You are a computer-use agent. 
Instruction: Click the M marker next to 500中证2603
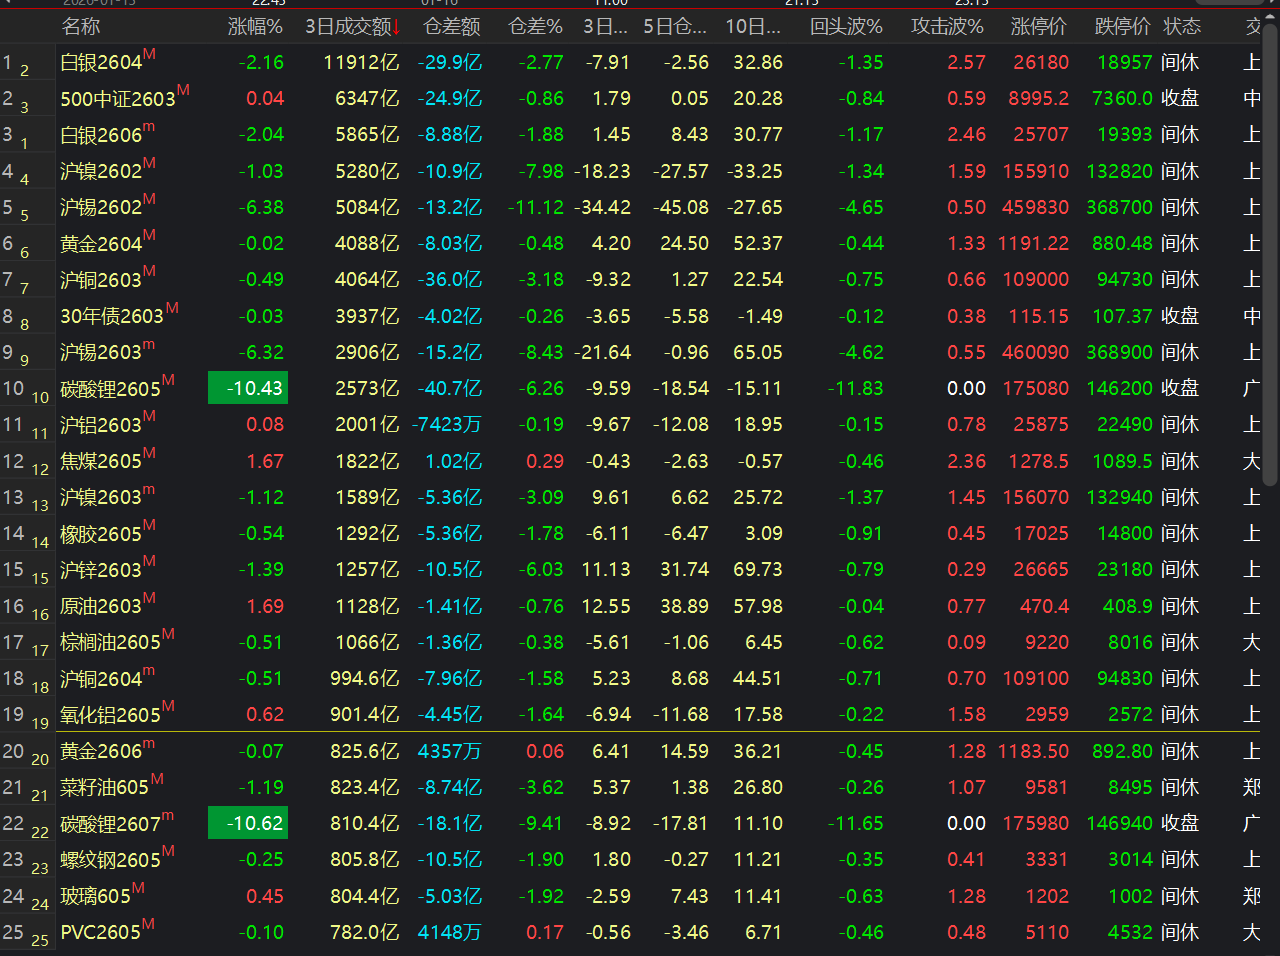(183, 91)
